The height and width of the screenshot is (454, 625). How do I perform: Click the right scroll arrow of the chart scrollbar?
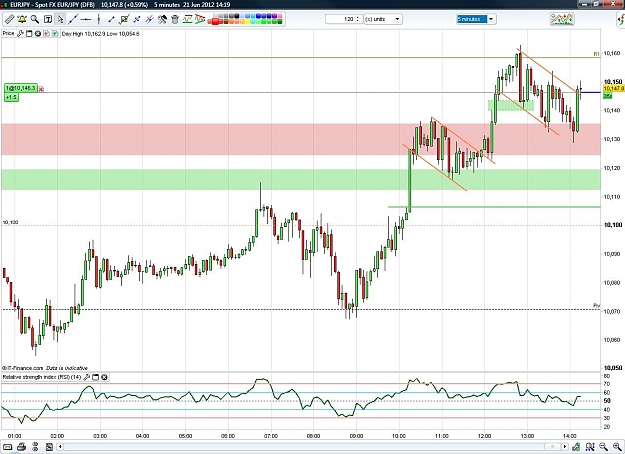[x=565, y=447]
